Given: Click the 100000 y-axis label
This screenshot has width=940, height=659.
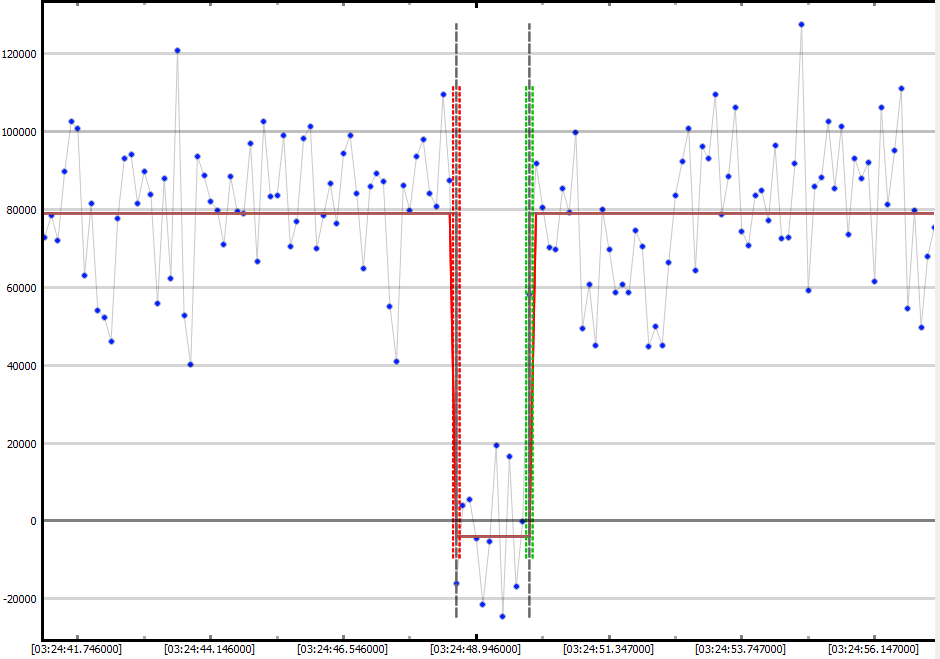Looking at the screenshot, I should pos(20,132).
